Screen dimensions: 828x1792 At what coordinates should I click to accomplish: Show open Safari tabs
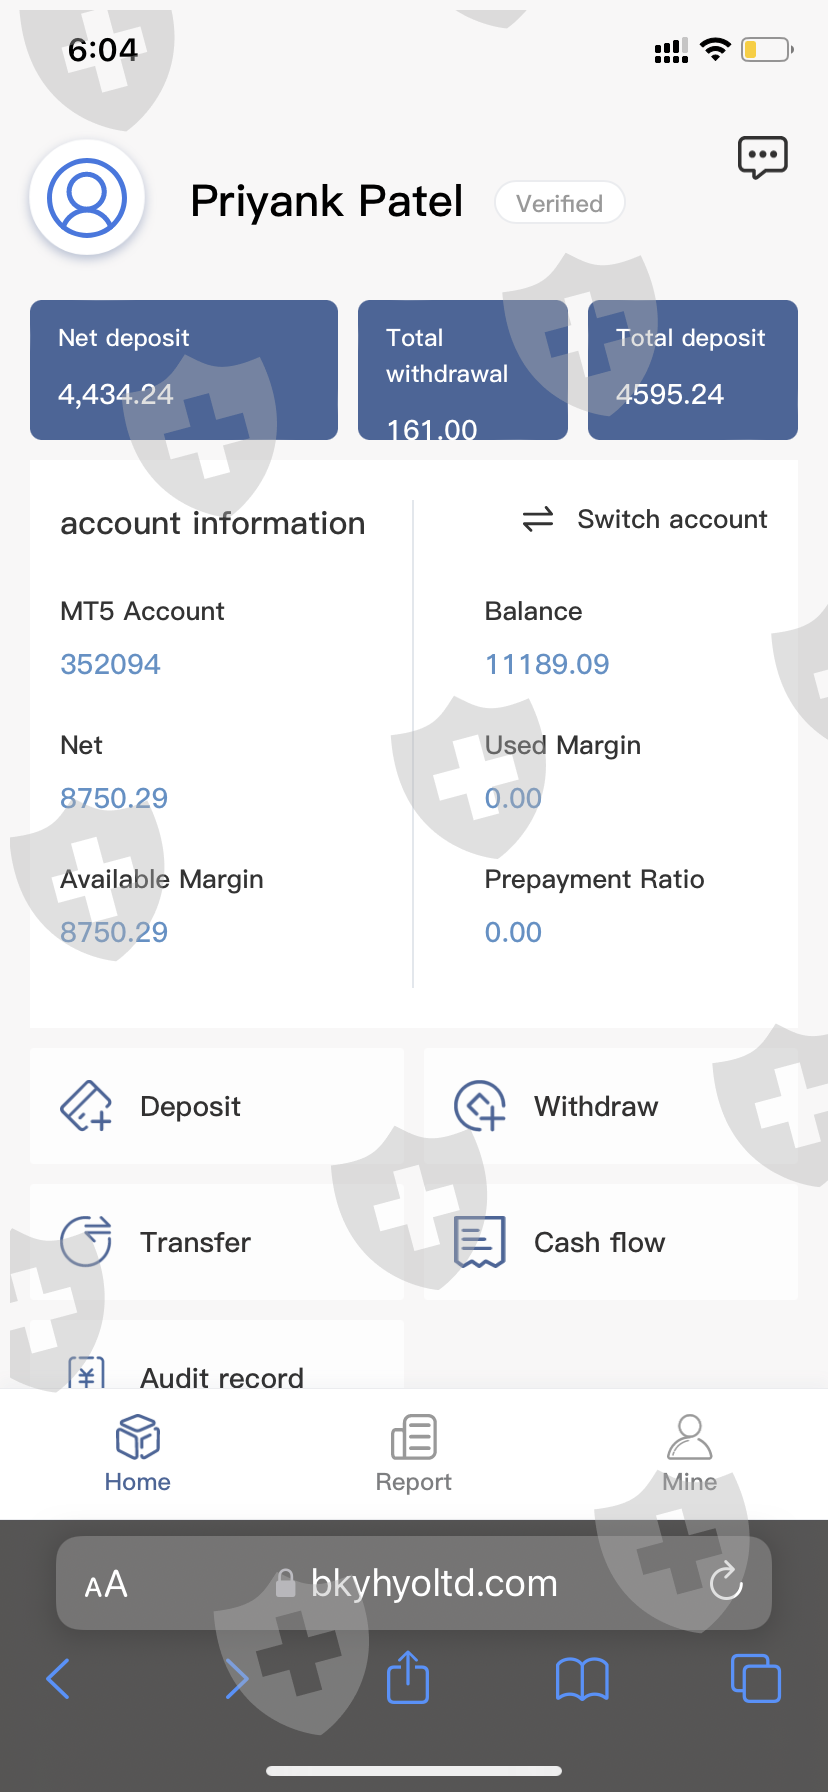point(755,1679)
